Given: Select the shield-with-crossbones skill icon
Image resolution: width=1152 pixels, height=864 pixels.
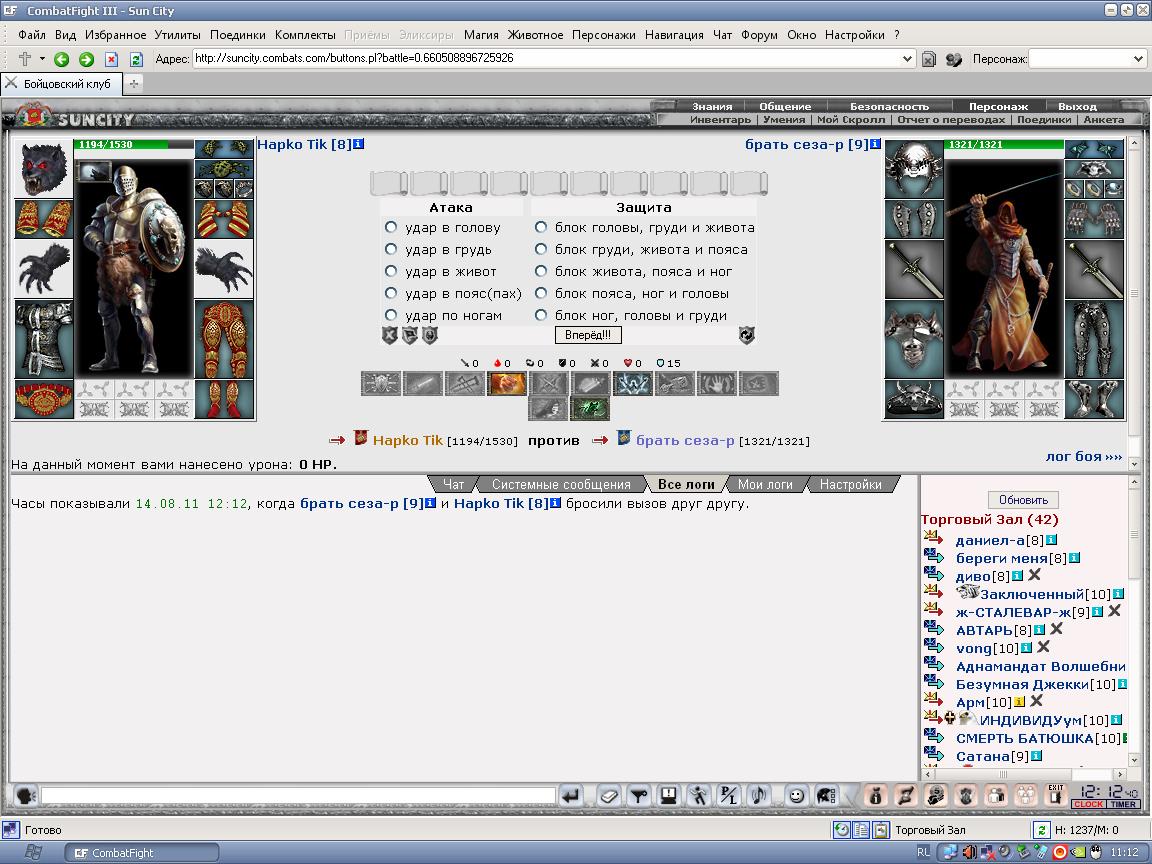Looking at the screenshot, I should point(381,384).
